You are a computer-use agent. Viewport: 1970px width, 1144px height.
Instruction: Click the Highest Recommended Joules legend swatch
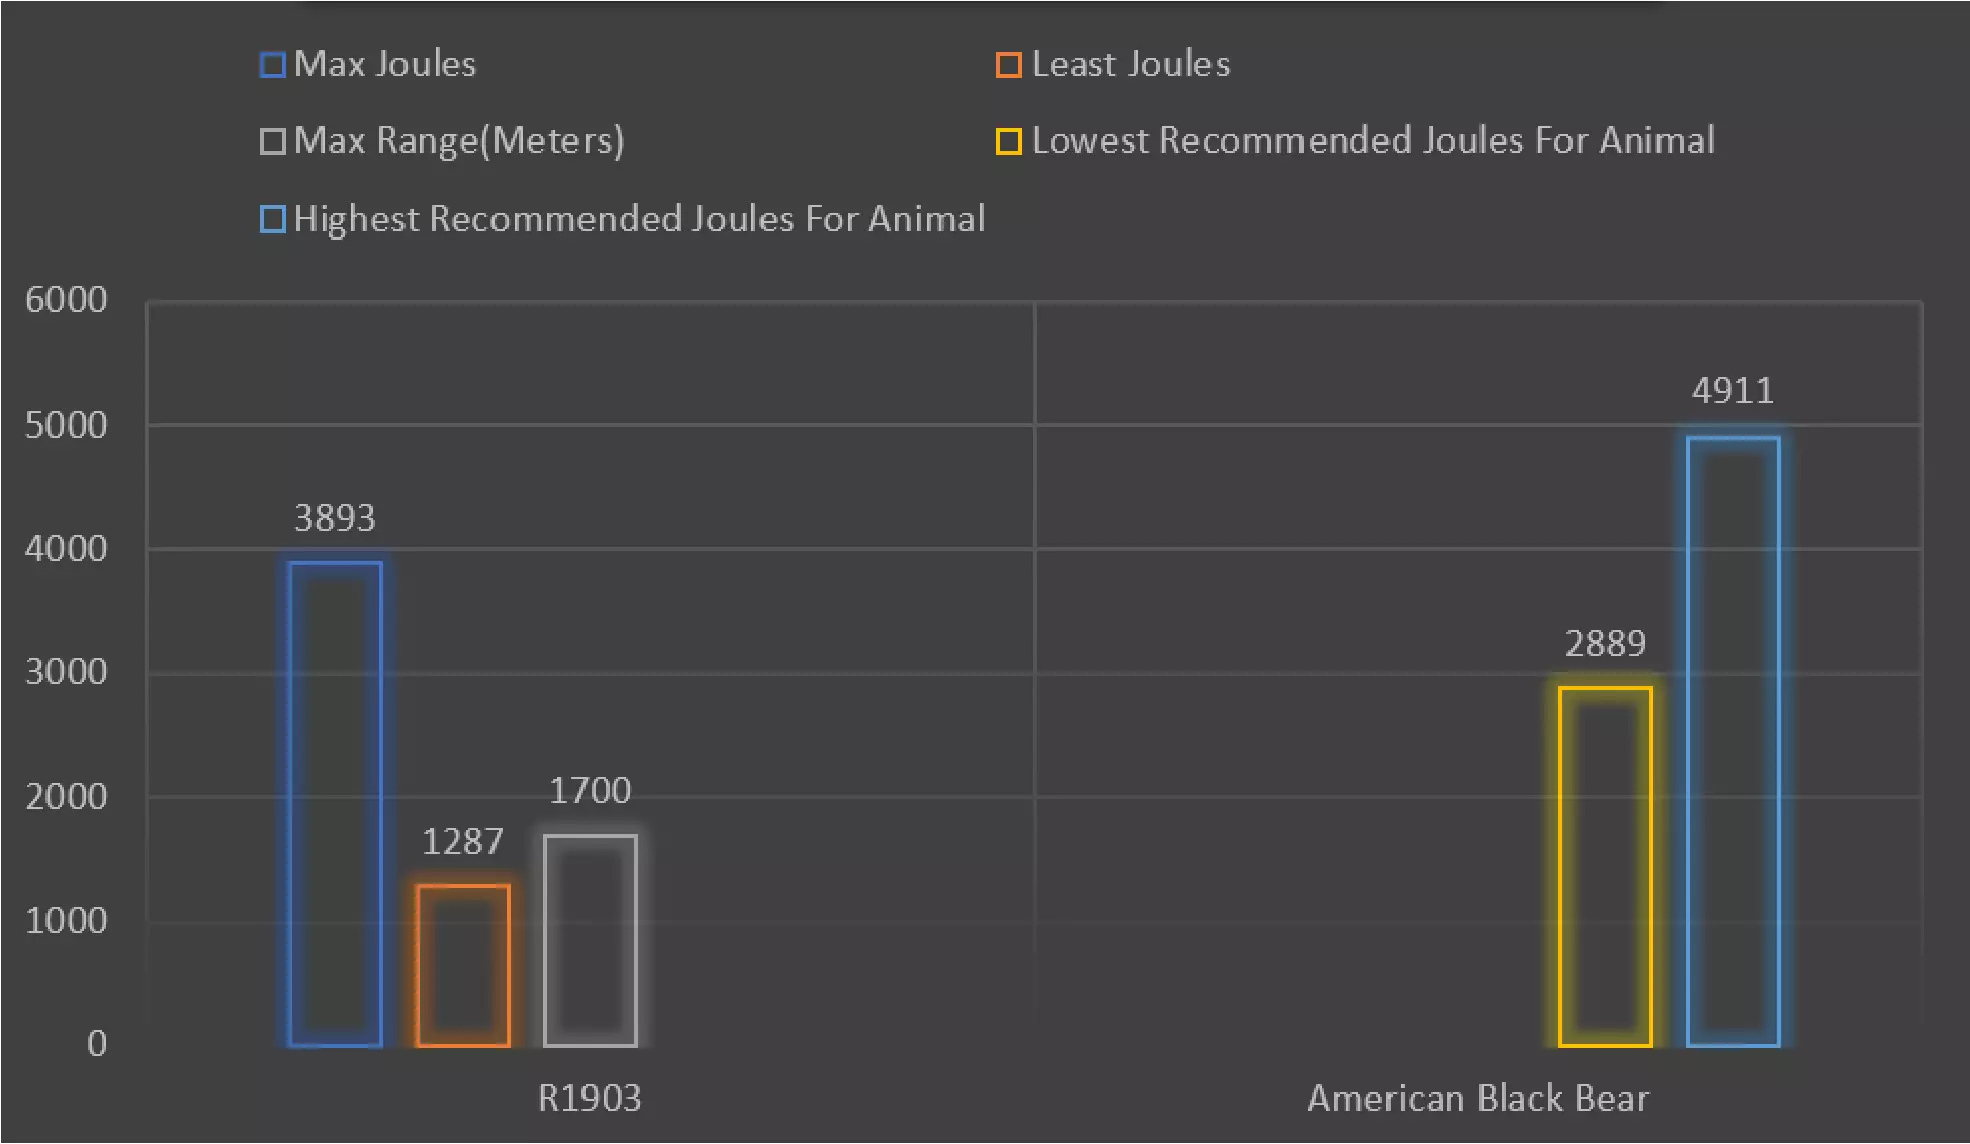point(272,219)
